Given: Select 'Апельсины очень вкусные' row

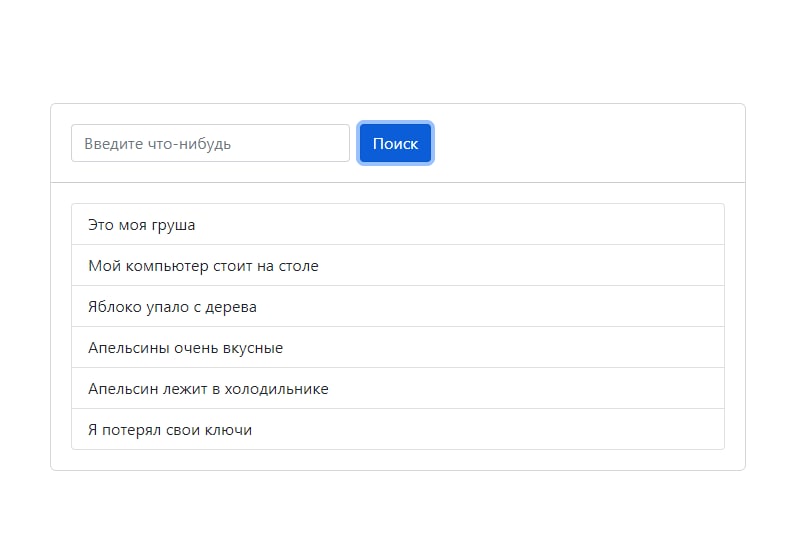Looking at the screenshot, I should 398,348.
